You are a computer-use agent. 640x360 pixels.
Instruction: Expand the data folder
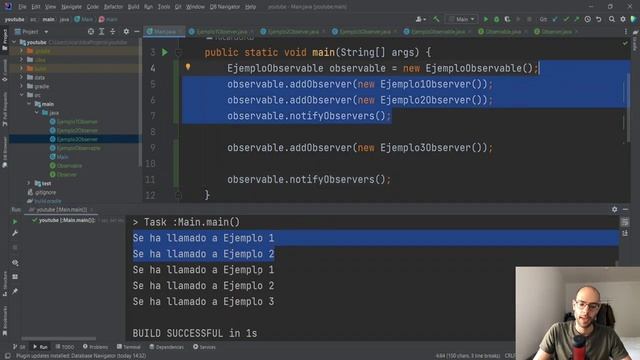pos(22,77)
